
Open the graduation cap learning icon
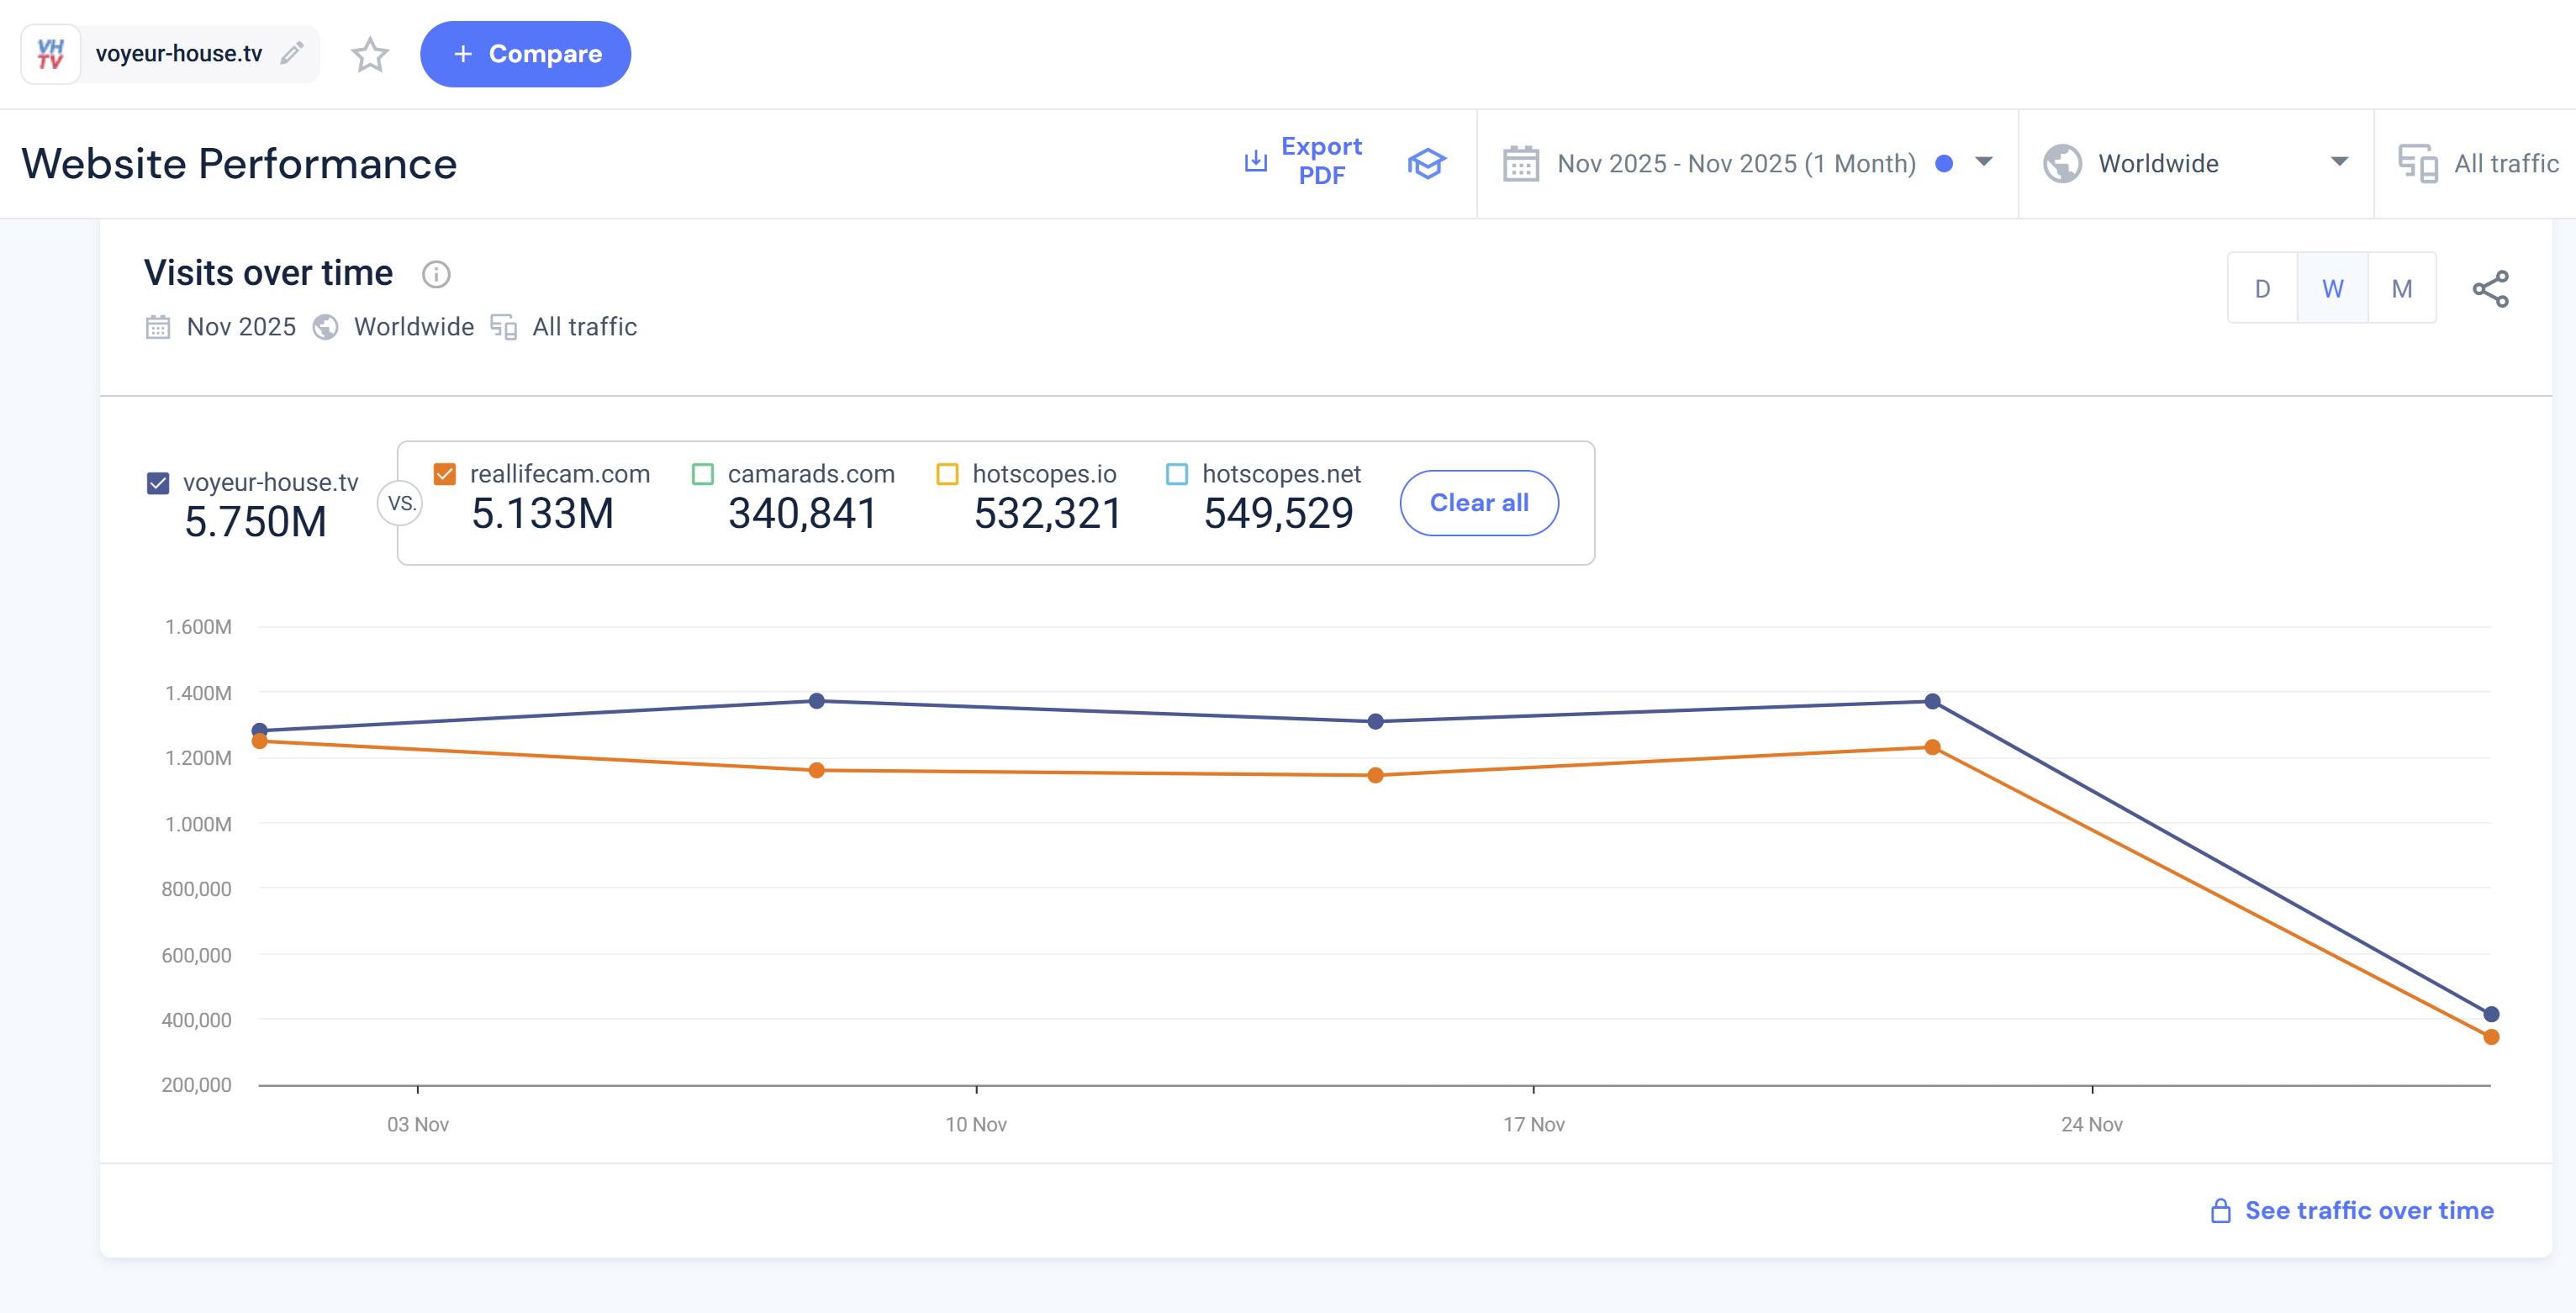1426,163
